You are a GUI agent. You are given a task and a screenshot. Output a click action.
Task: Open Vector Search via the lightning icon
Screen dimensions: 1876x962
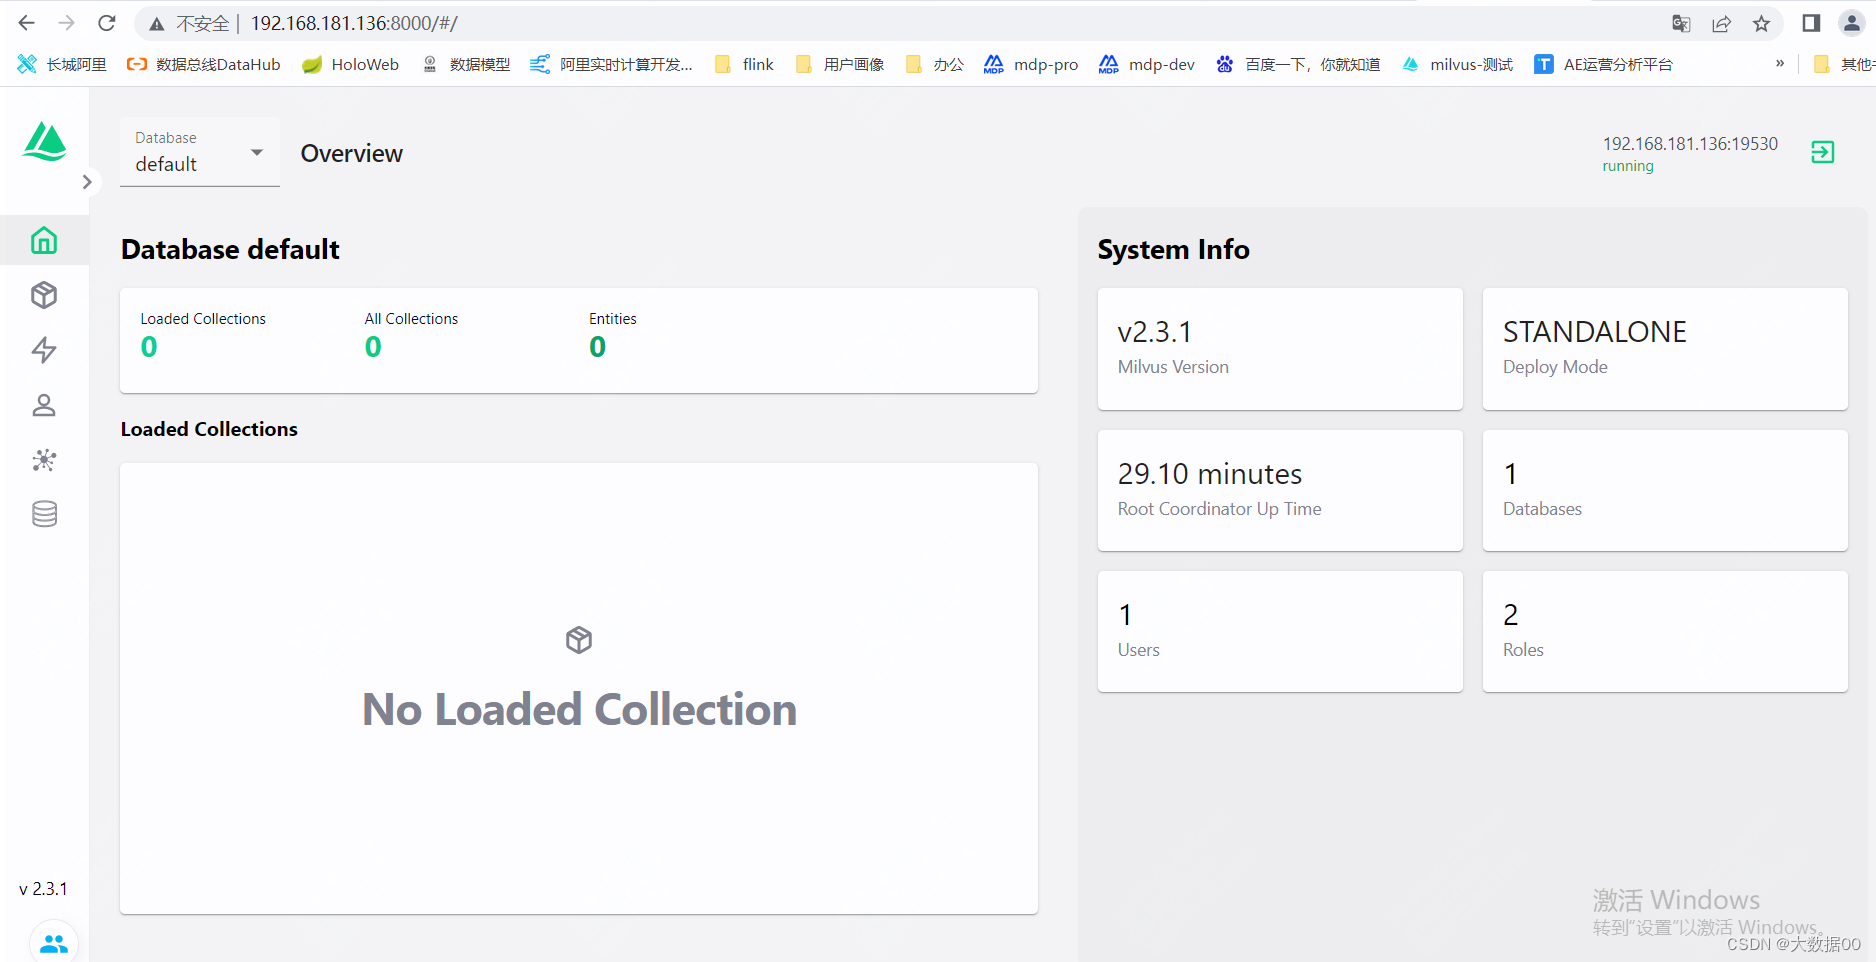pyautogui.click(x=44, y=350)
